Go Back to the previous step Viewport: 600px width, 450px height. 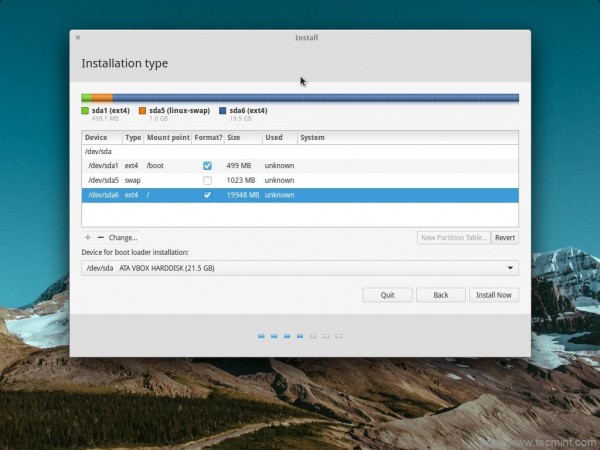pyautogui.click(x=440, y=295)
